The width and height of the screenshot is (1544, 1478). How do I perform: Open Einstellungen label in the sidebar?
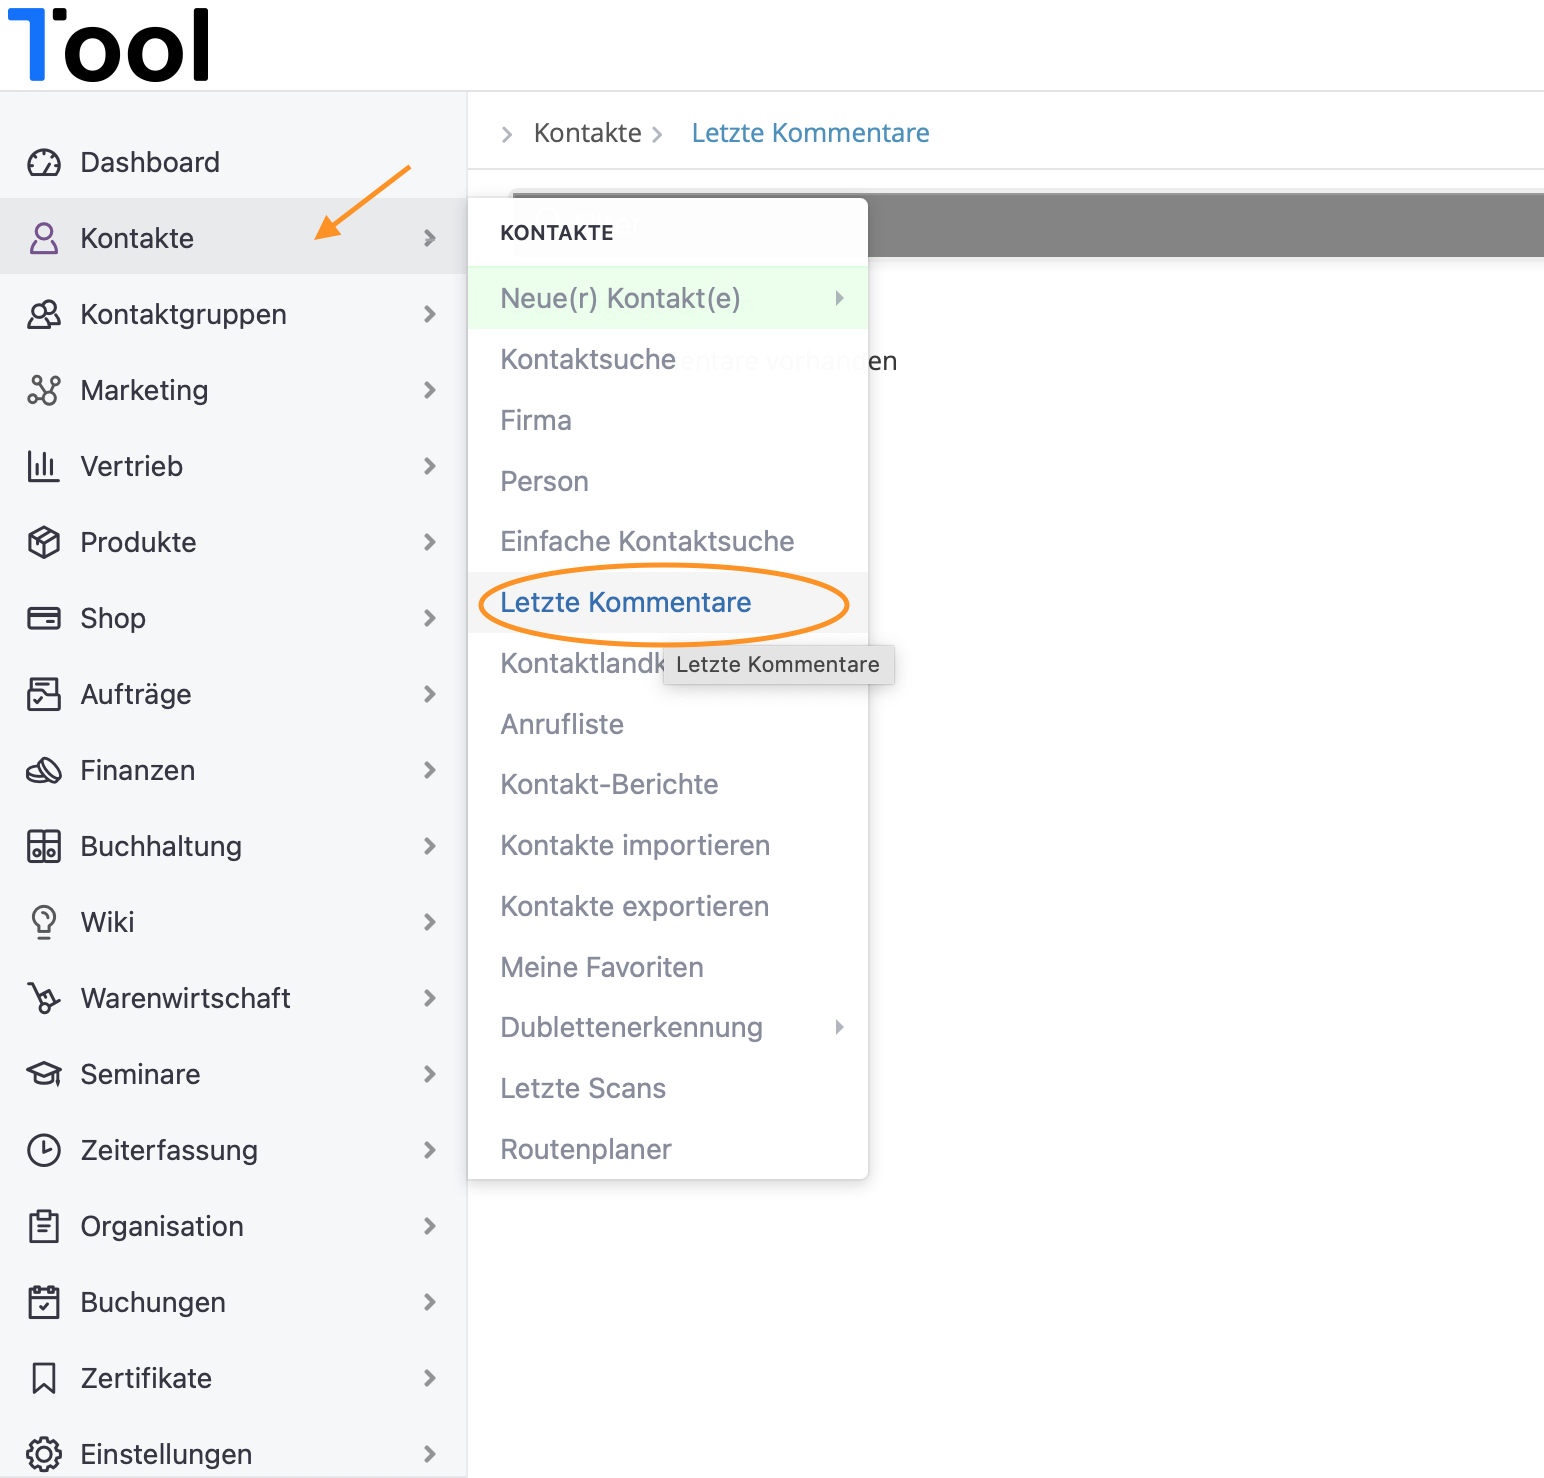tap(166, 1454)
